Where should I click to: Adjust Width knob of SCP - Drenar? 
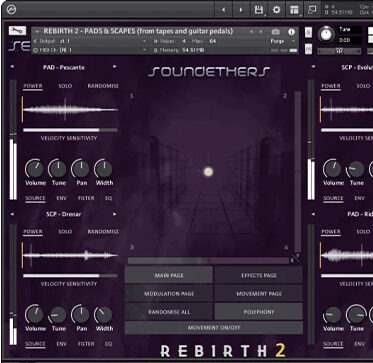pyautogui.click(x=104, y=315)
